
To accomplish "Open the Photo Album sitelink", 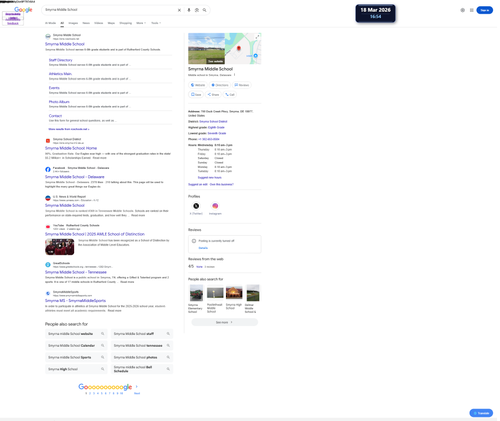I will point(59,102).
